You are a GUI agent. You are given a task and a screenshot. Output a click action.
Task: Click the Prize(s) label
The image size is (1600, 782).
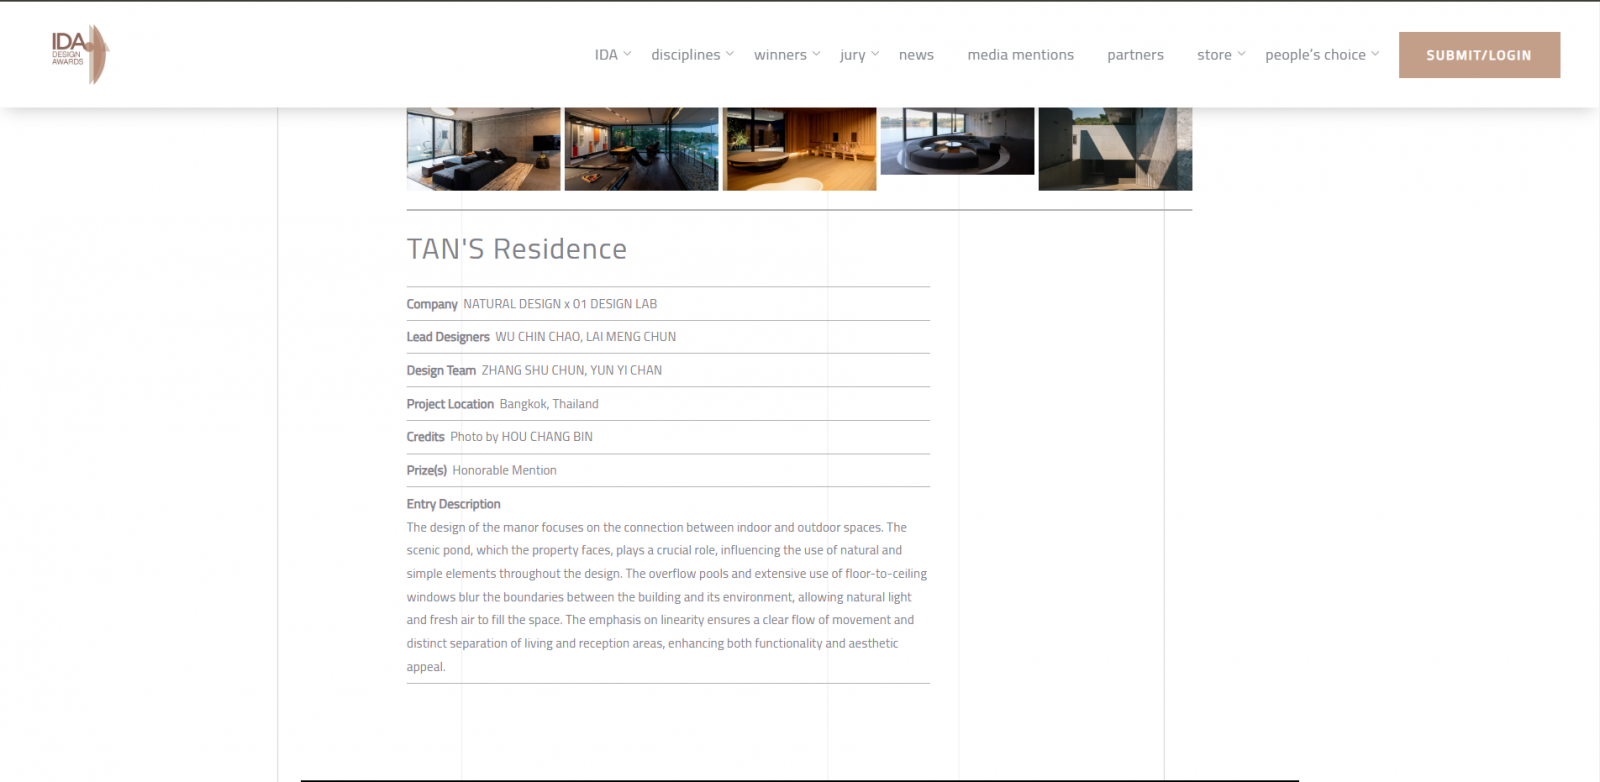tap(426, 470)
